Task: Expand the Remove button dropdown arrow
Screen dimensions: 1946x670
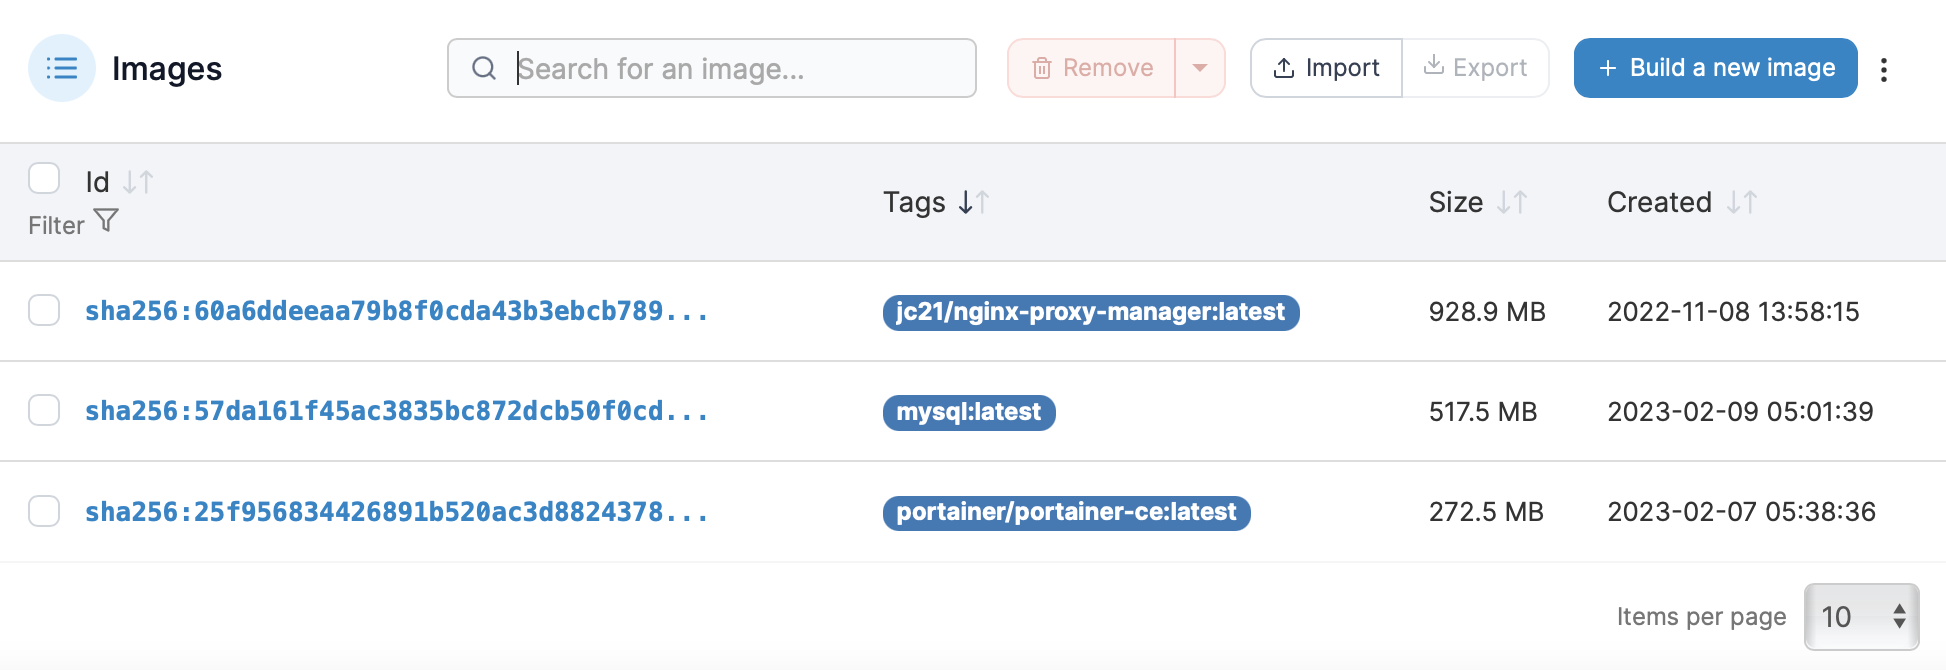Action: pyautogui.click(x=1200, y=68)
